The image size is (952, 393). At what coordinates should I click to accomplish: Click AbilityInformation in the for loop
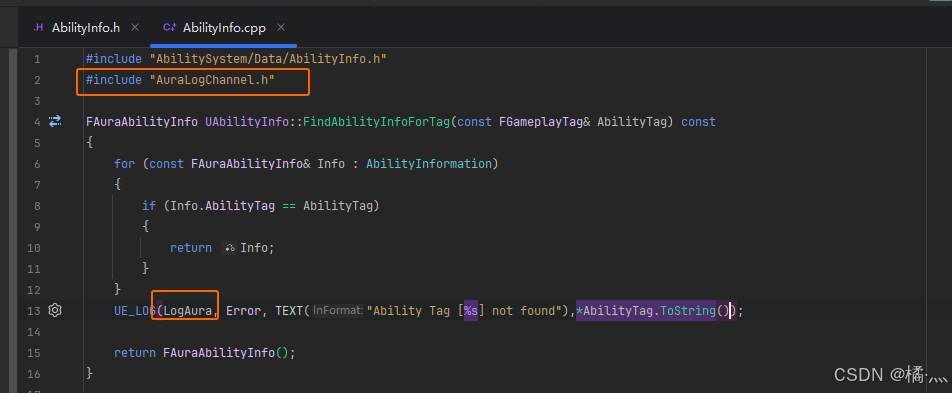pyautogui.click(x=429, y=164)
